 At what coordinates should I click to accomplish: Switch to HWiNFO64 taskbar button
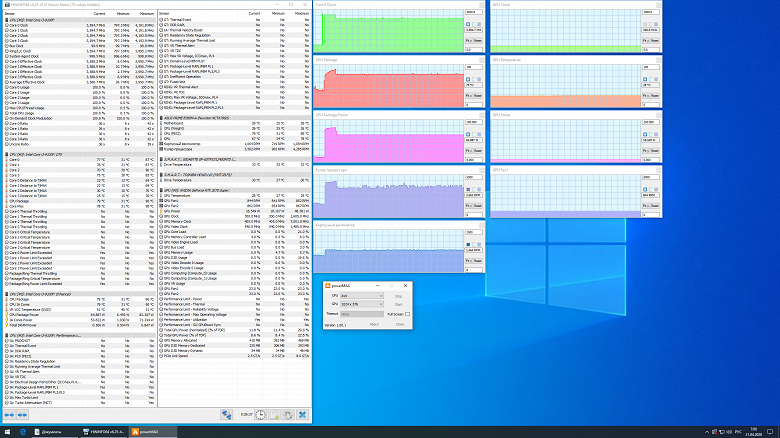(x=104, y=432)
